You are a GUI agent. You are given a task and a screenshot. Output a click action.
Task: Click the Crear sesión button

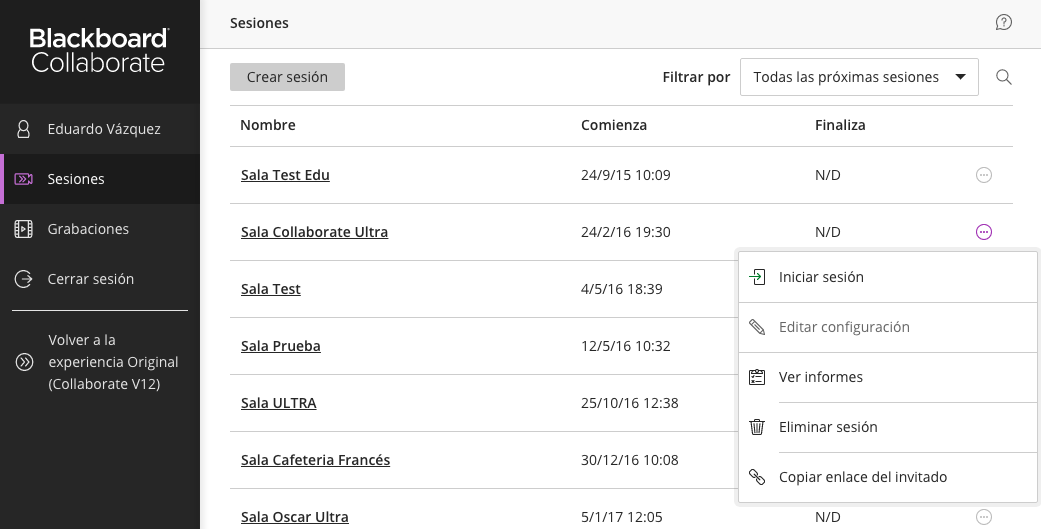click(x=287, y=77)
